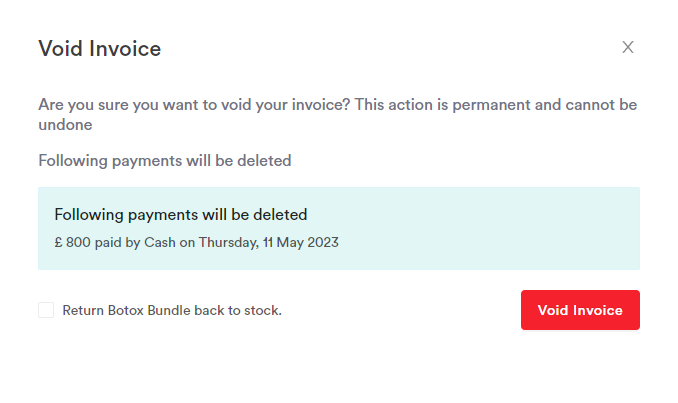
Task: Click the £ 800 Cash payment line
Action: click(196, 242)
